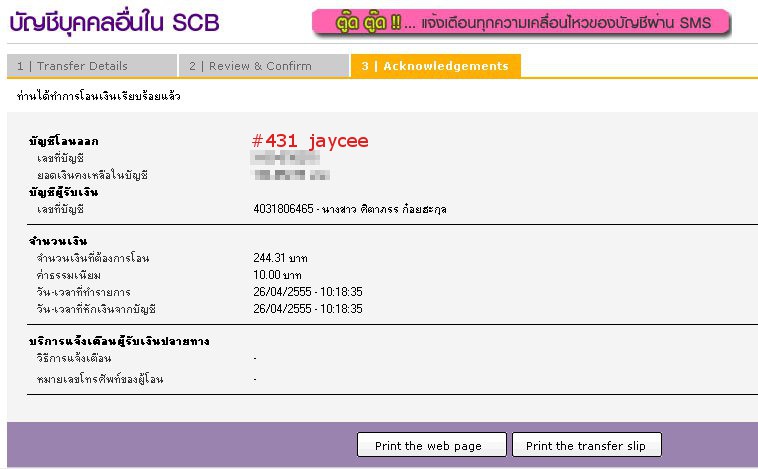Click the blurred source account number
The image size is (758, 469).
coord(286,158)
